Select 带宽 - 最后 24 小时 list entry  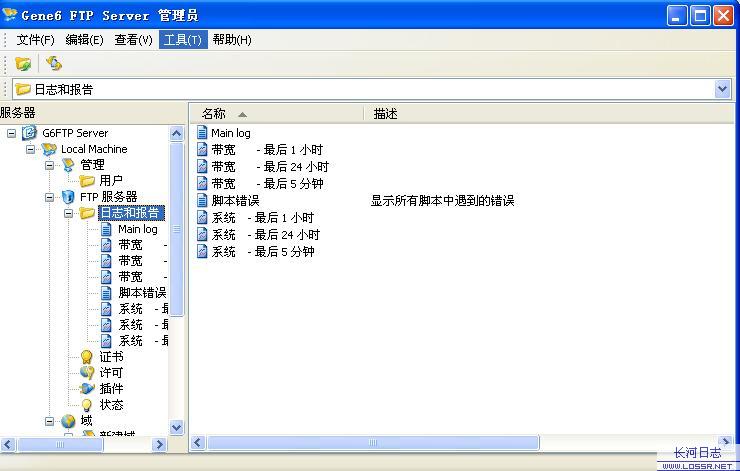[270, 167]
